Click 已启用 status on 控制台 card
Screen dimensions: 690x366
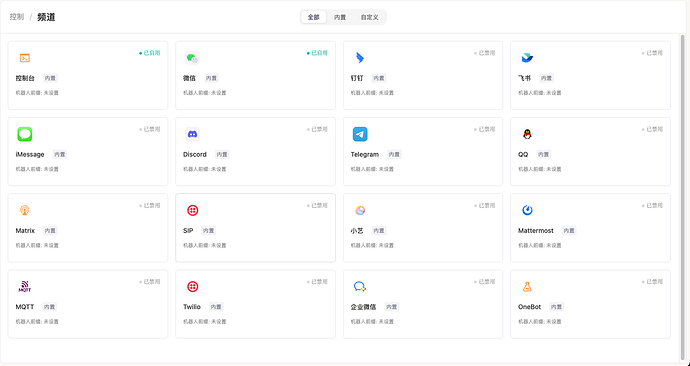click(x=150, y=53)
